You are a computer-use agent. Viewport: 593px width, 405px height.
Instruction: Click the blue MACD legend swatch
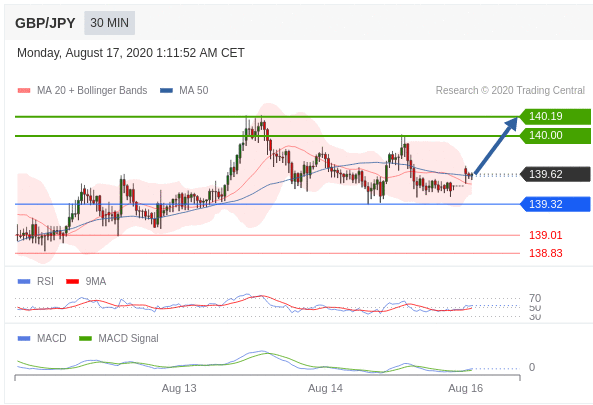tap(24, 338)
